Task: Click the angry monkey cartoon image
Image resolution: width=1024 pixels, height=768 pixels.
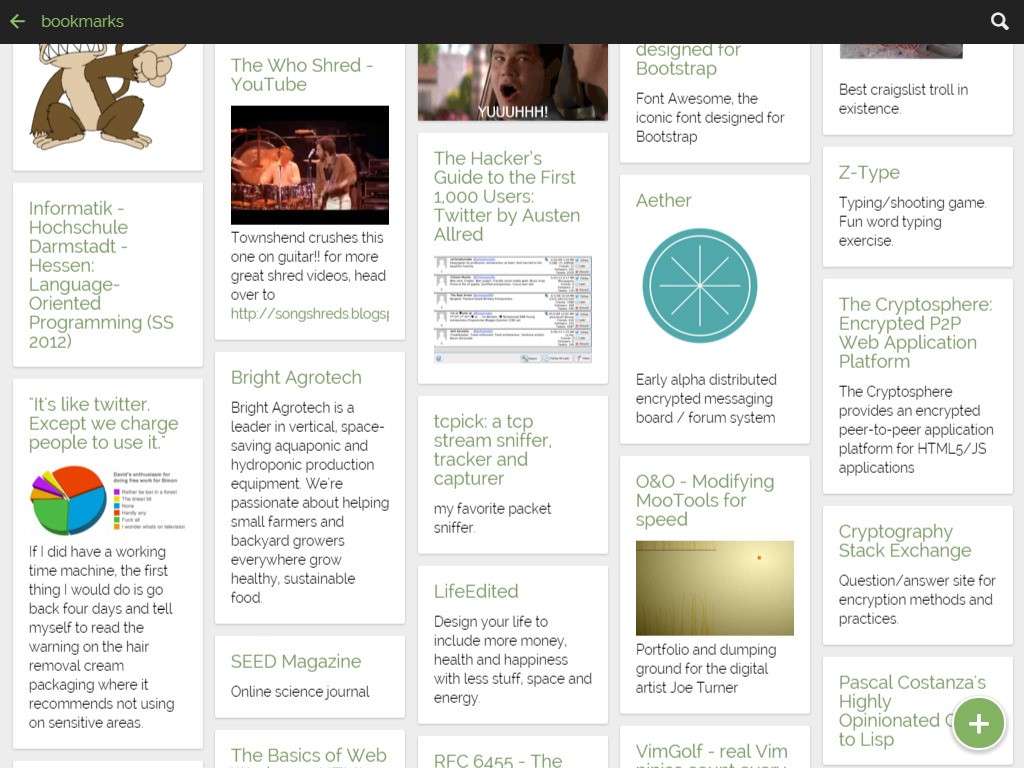Action: 108,96
